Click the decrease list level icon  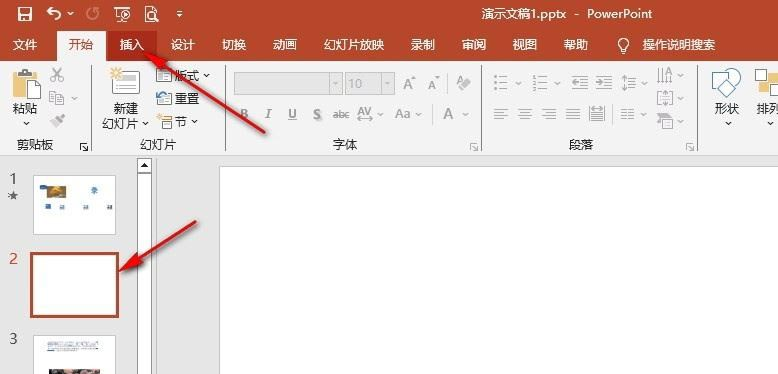(579, 83)
